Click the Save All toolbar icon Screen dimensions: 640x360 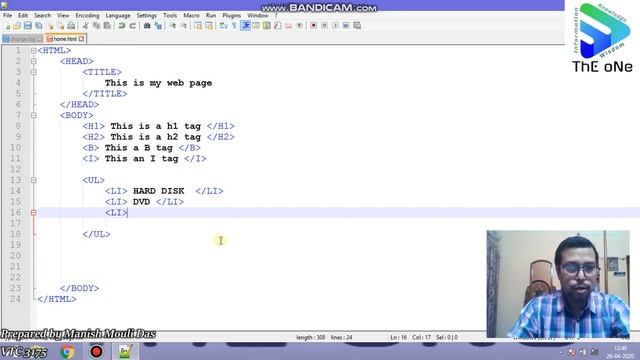tap(39, 26)
